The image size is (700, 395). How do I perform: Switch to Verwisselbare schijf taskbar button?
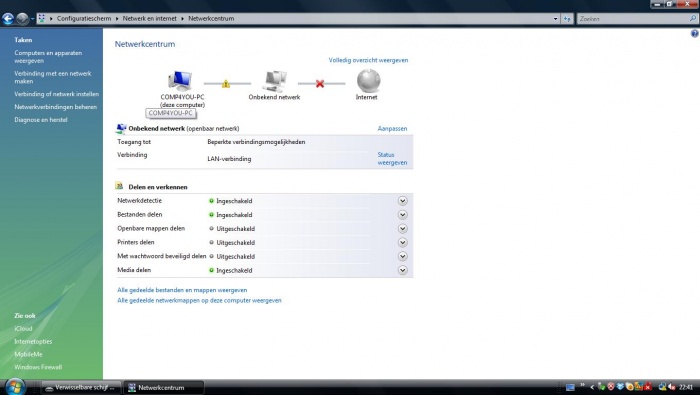pyautogui.click(x=81, y=387)
